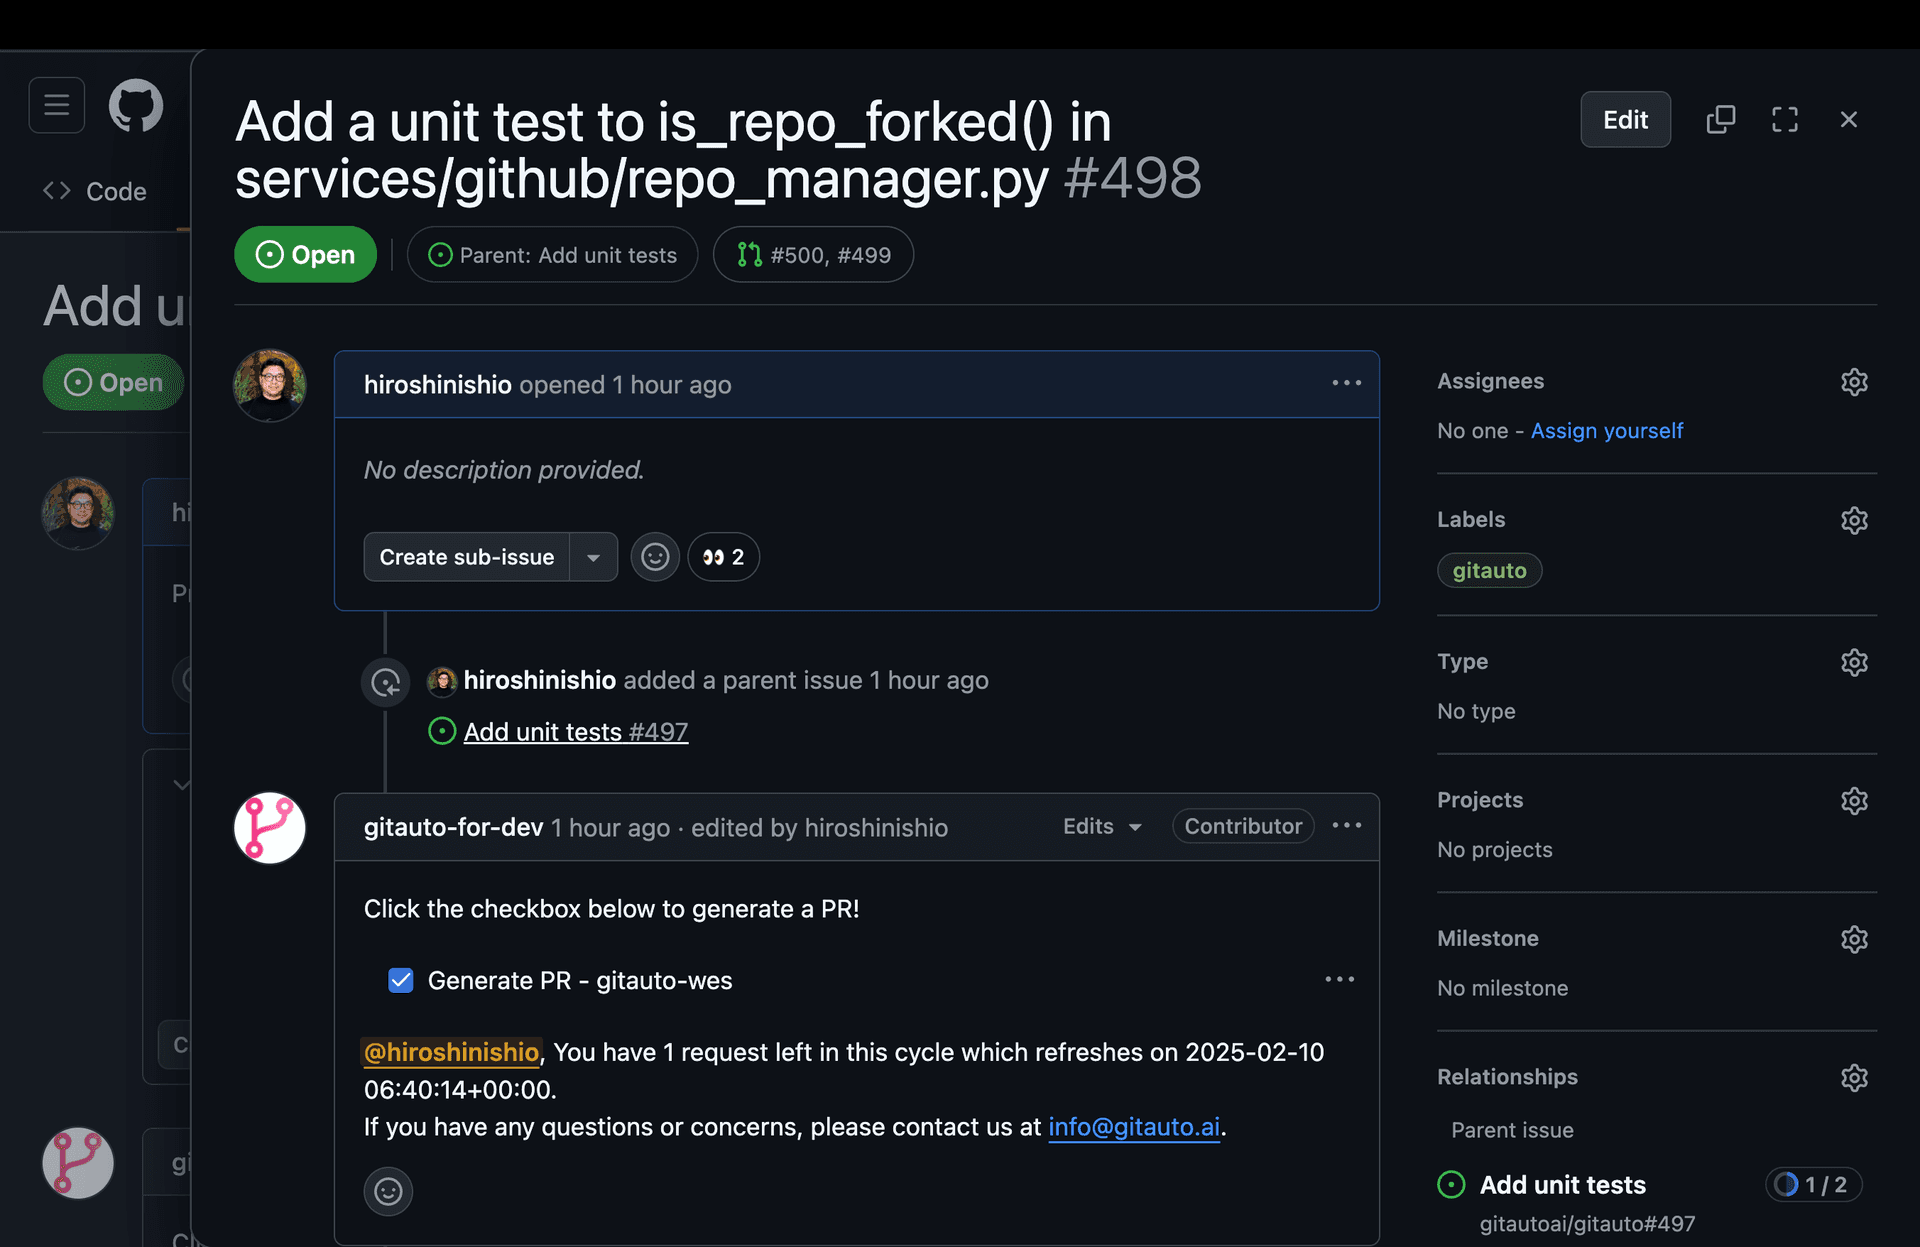Image resolution: width=1920 pixels, height=1247 pixels.
Task: Click Assign yourself link
Action: point(1606,431)
